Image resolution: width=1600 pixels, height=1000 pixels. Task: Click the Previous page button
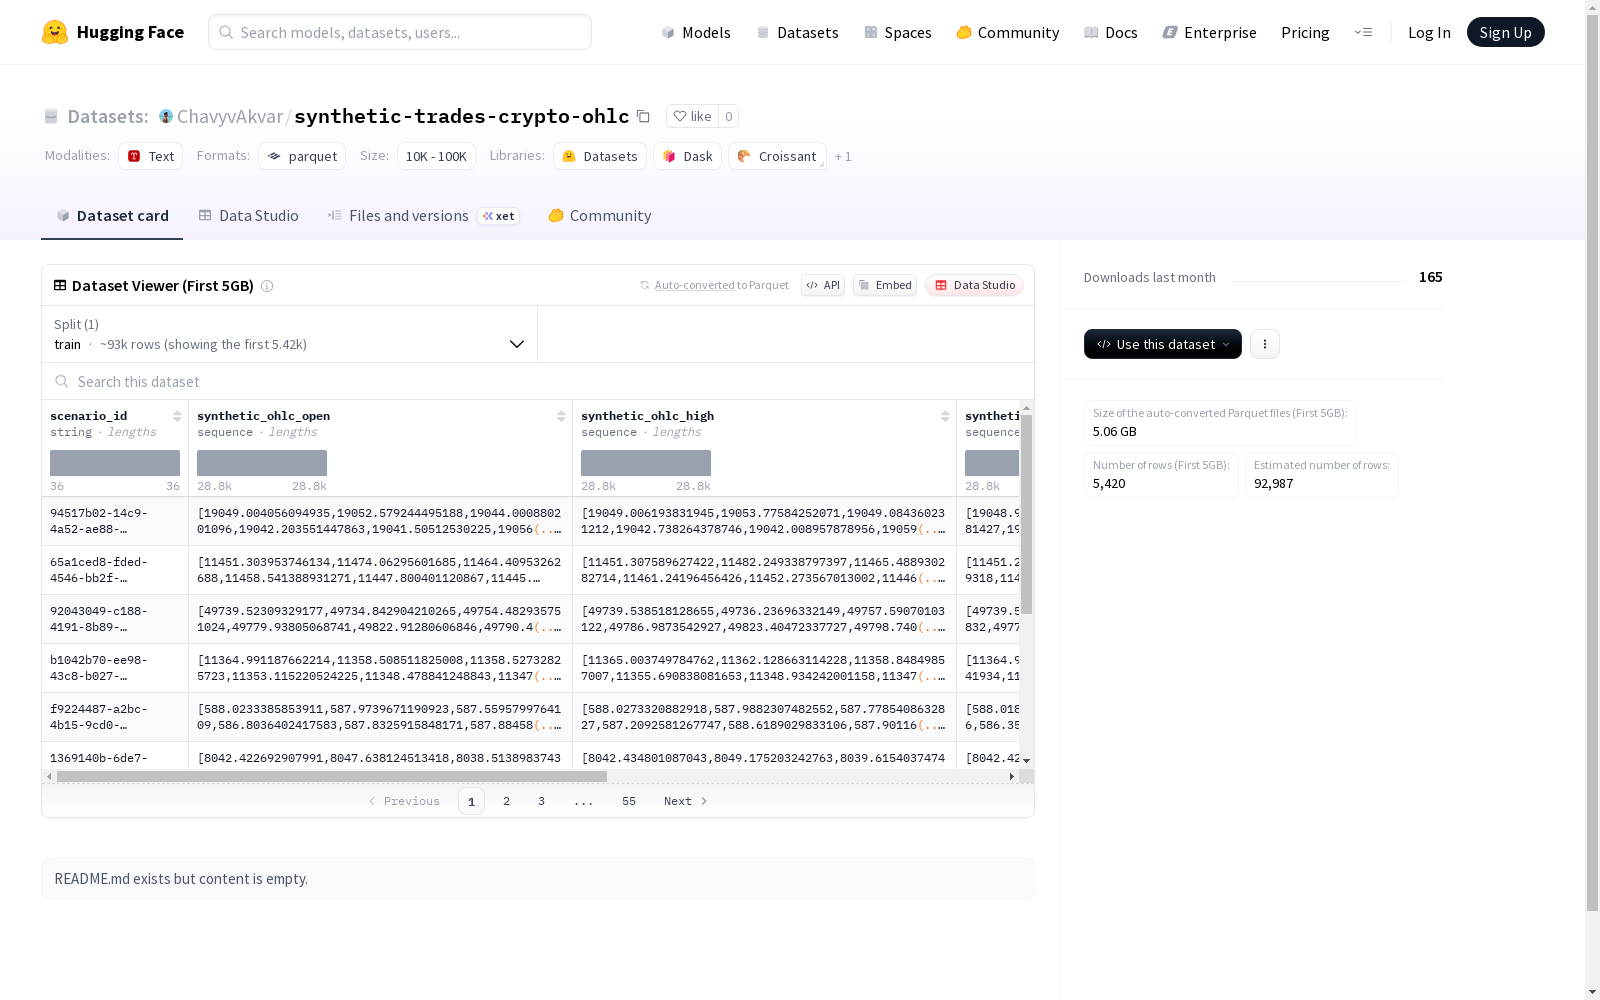pyautogui.click(x=404, y=801)
